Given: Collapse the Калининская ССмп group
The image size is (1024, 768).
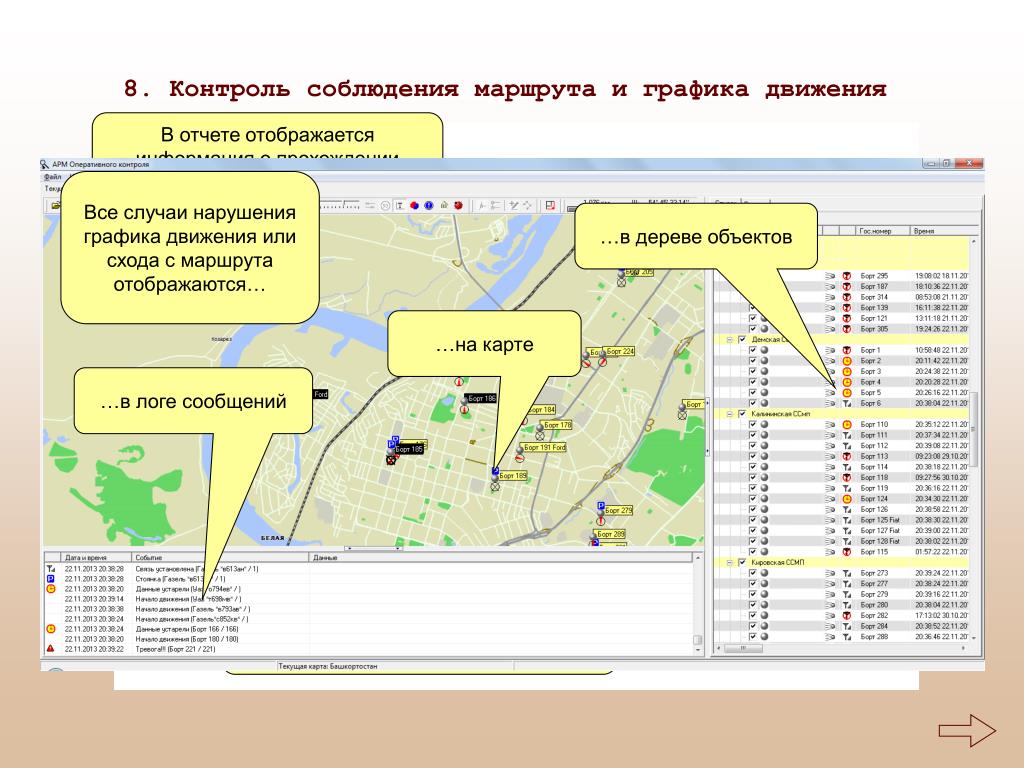Looking at the screenshot, I should (x=730, y=414).
